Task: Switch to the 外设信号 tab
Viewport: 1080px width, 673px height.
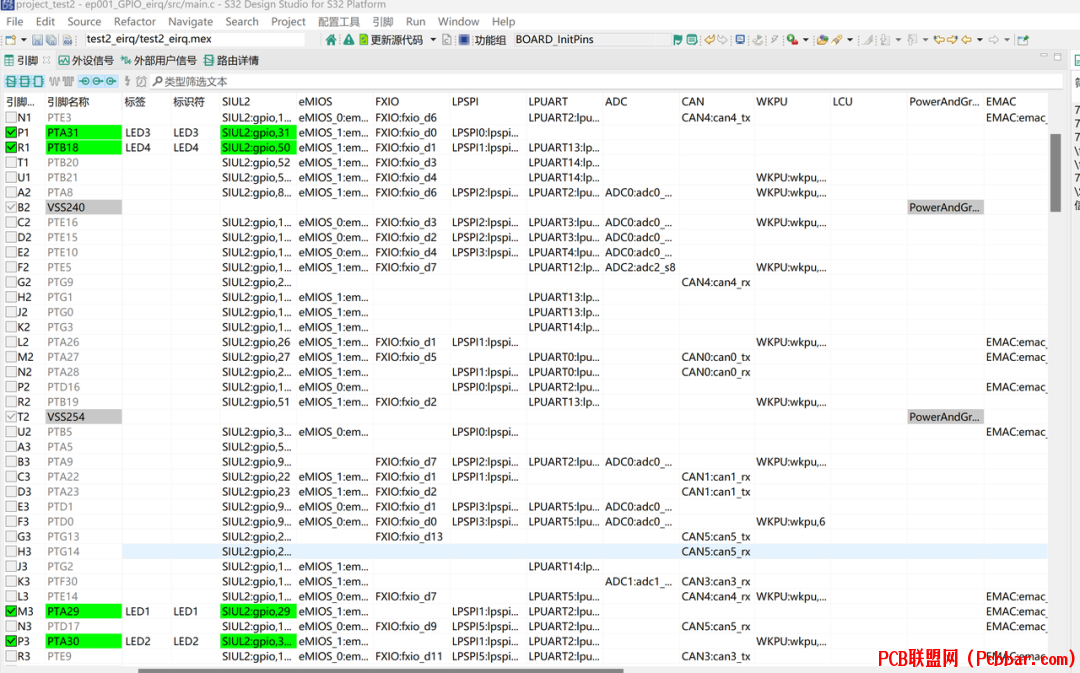Action: [86, 61]
